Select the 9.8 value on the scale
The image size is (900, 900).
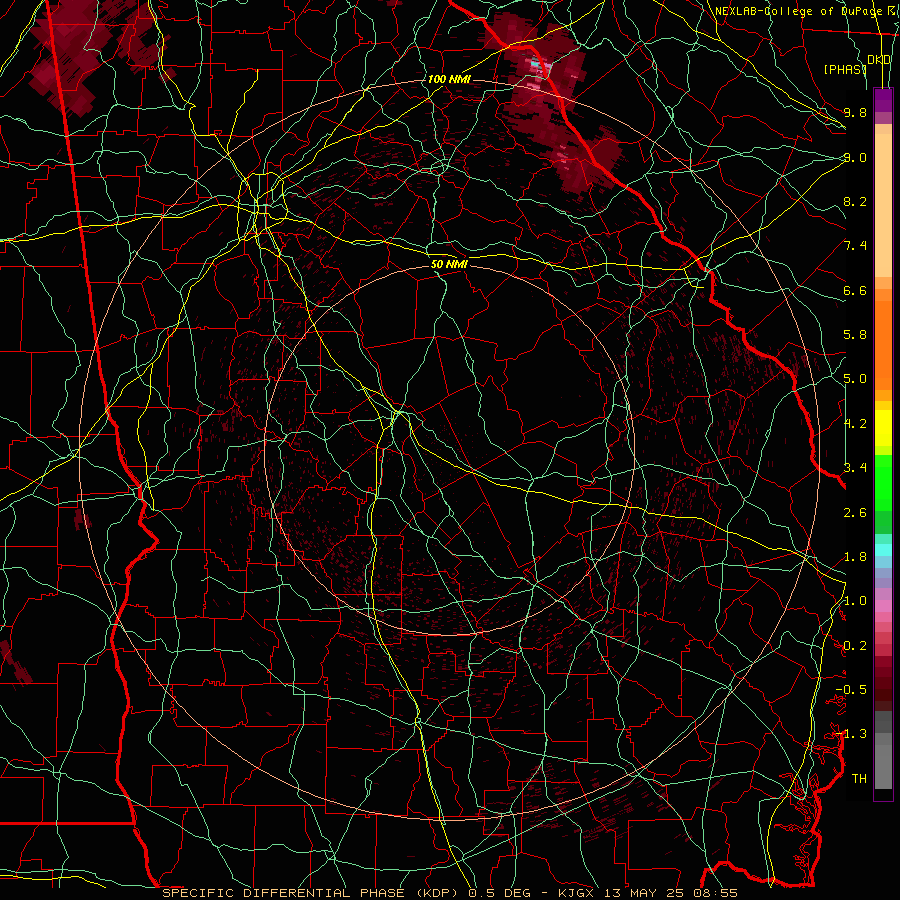(x=855, y=112)
